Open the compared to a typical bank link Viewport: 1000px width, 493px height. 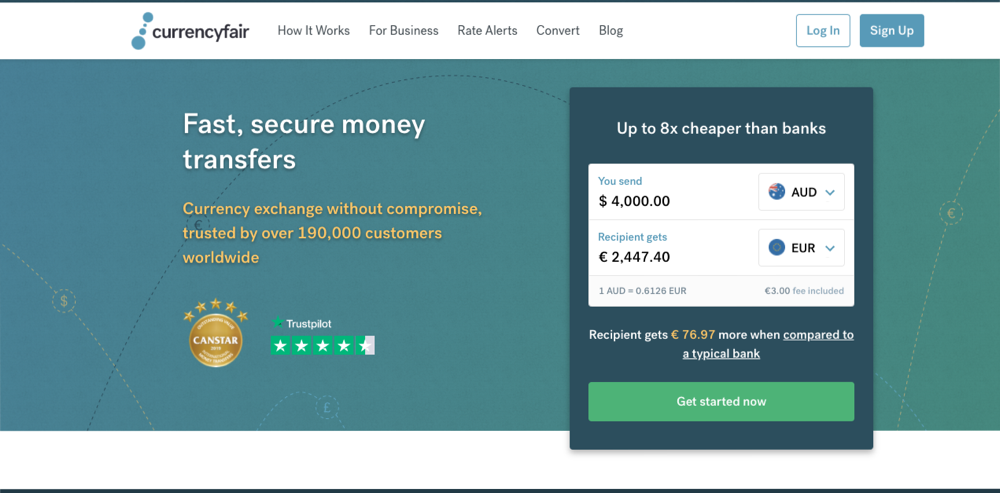pos(818,335)
